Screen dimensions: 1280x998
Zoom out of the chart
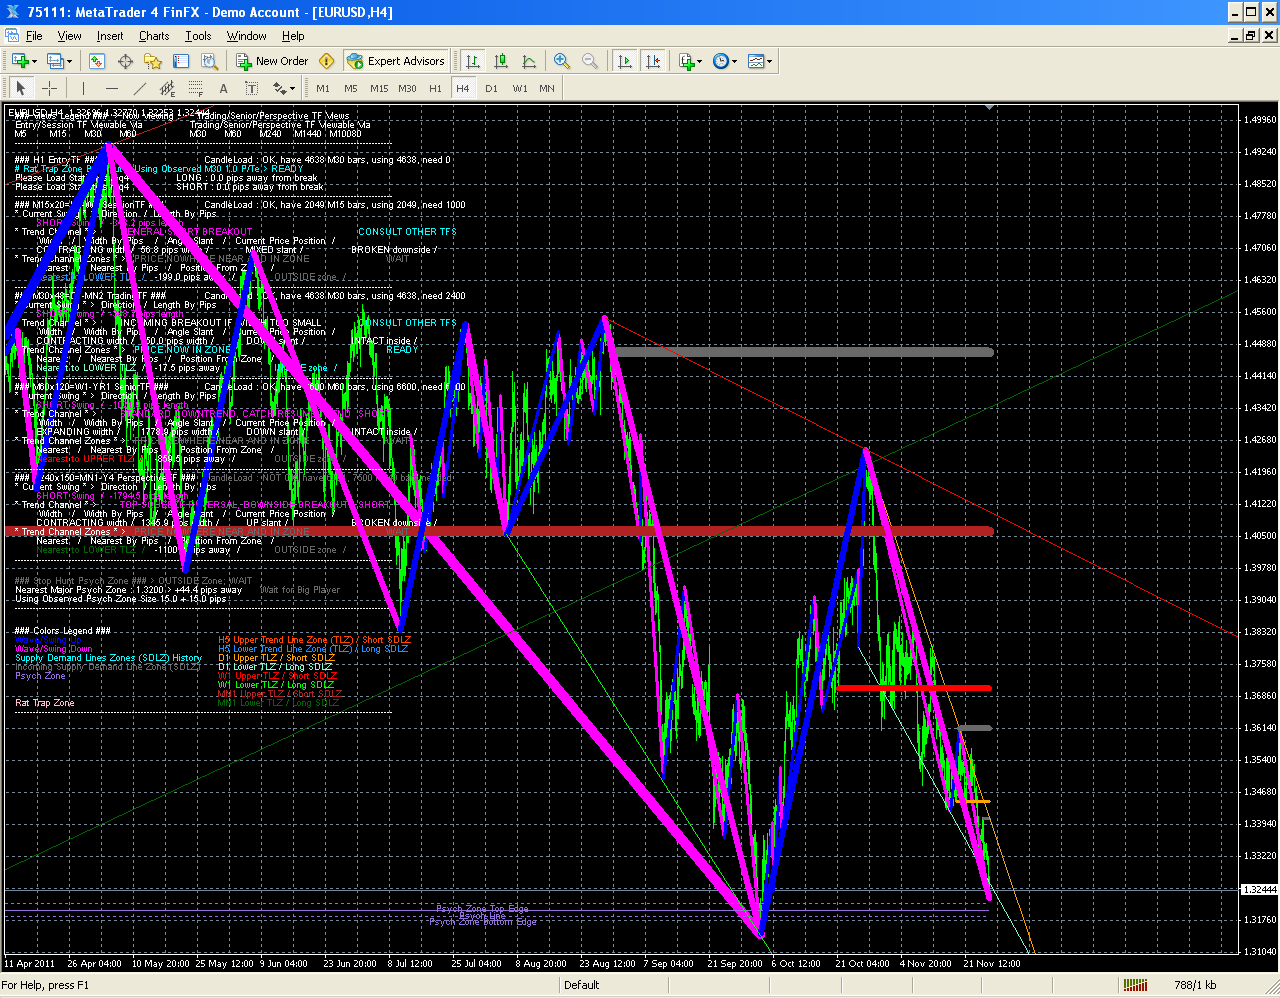coord(590,61)
